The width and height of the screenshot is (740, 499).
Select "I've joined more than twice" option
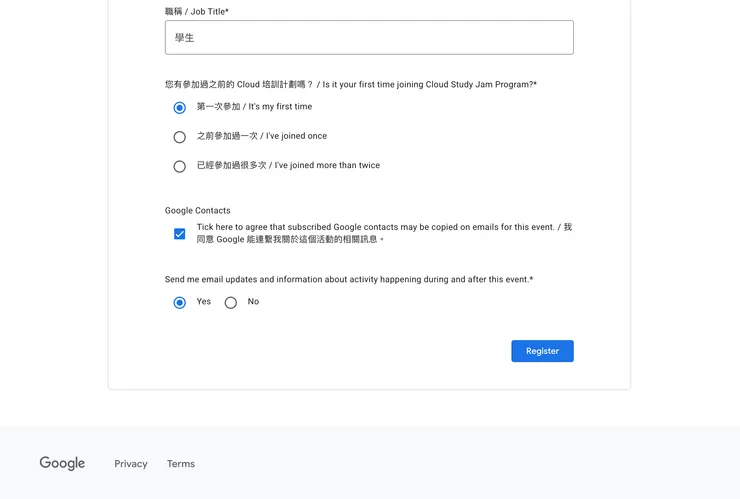click(x=179, y=166)
